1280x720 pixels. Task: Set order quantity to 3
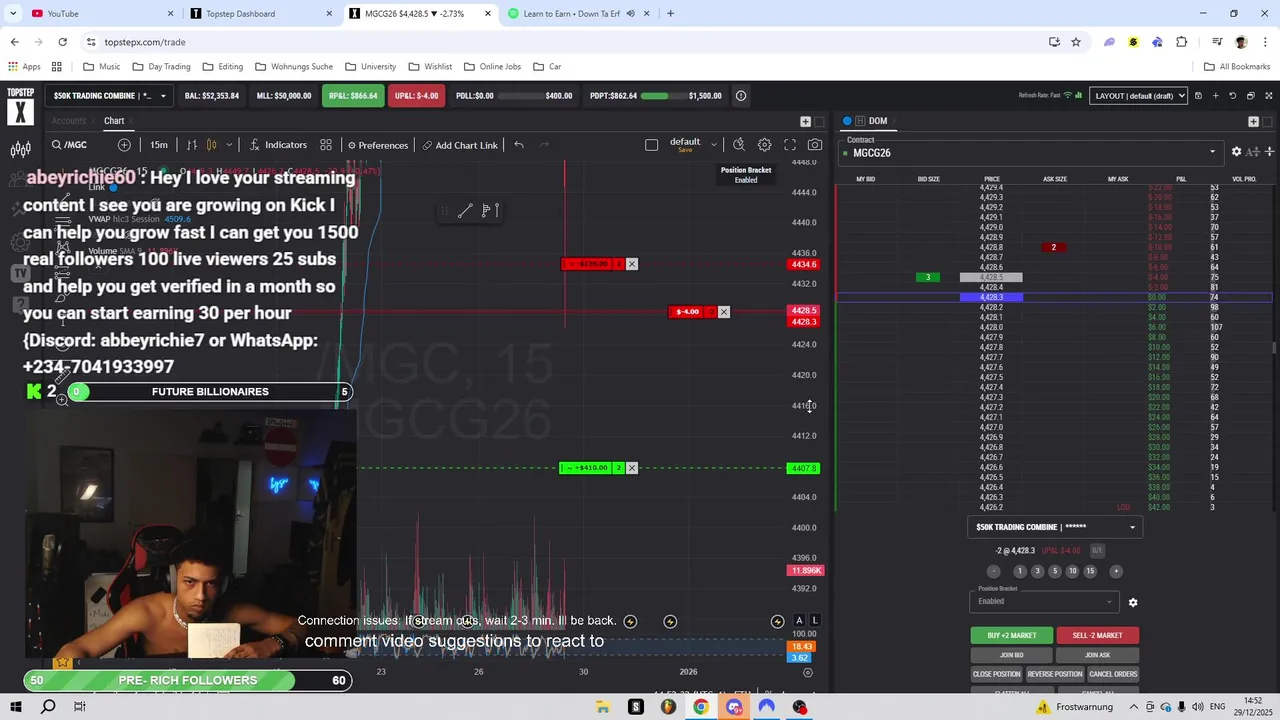point(1037,571)
